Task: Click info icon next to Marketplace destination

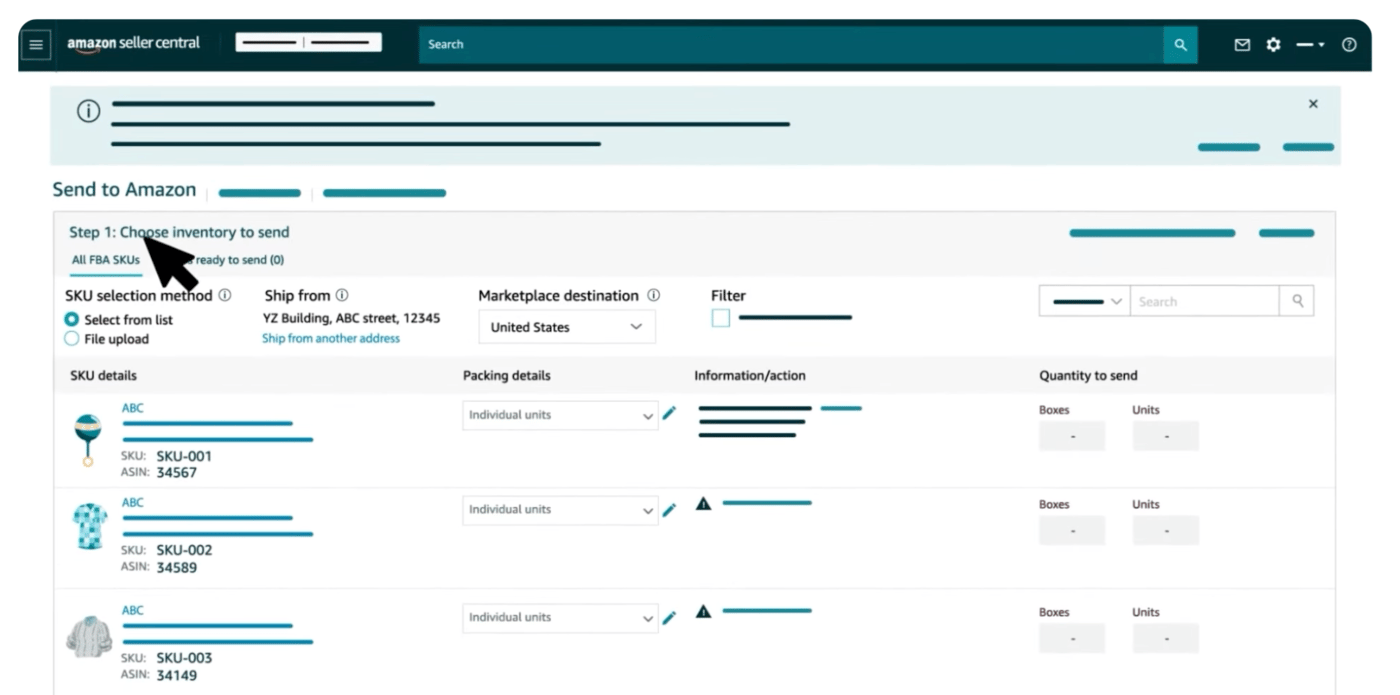Action: click(654, 296)
